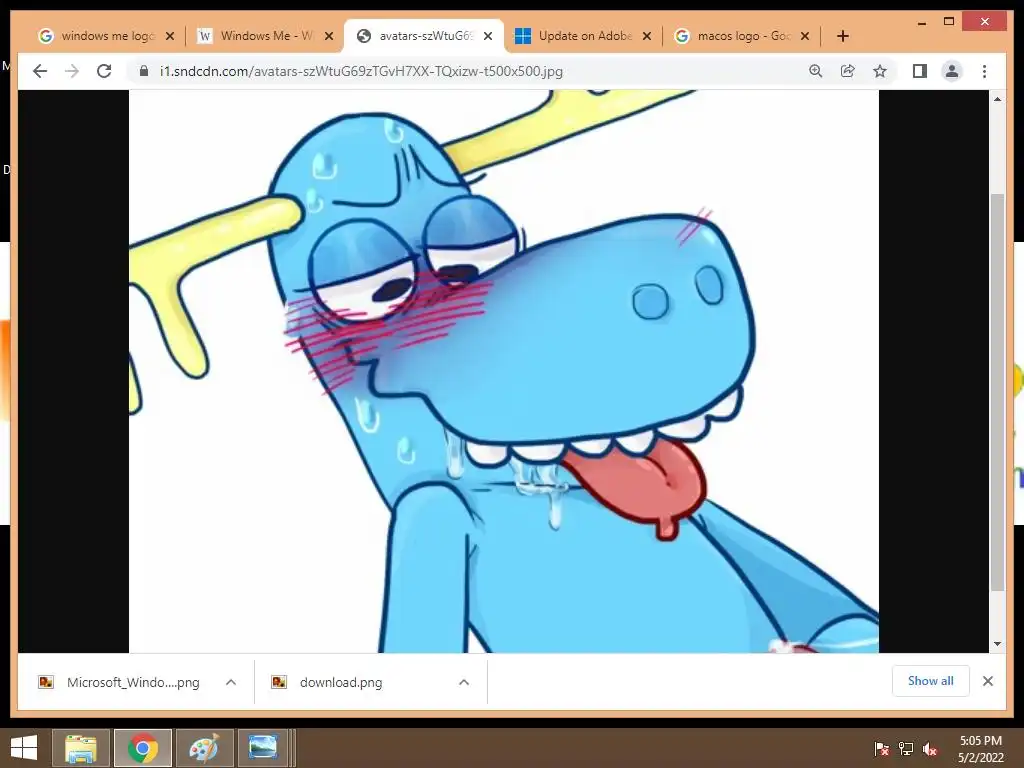Image resolution: width=1024 pixels, height=768 pixels.
Task: Click the page scrollbar up arrow
Action: tap(997, 99)
